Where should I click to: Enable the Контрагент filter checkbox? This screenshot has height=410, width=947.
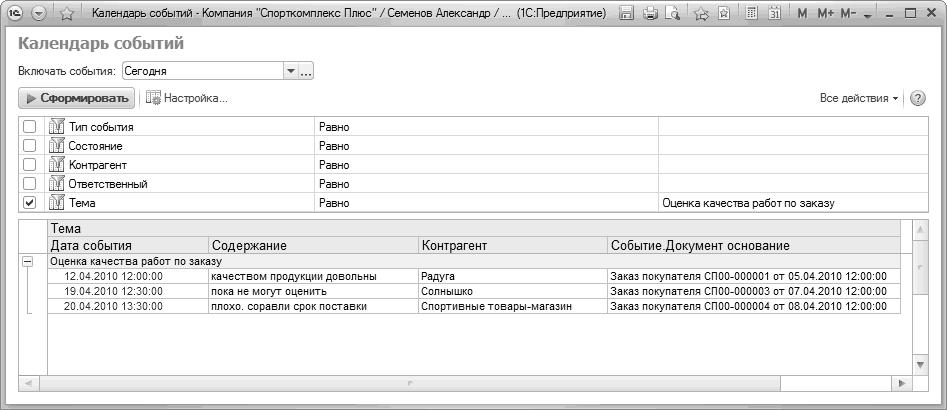pos(29,165)
